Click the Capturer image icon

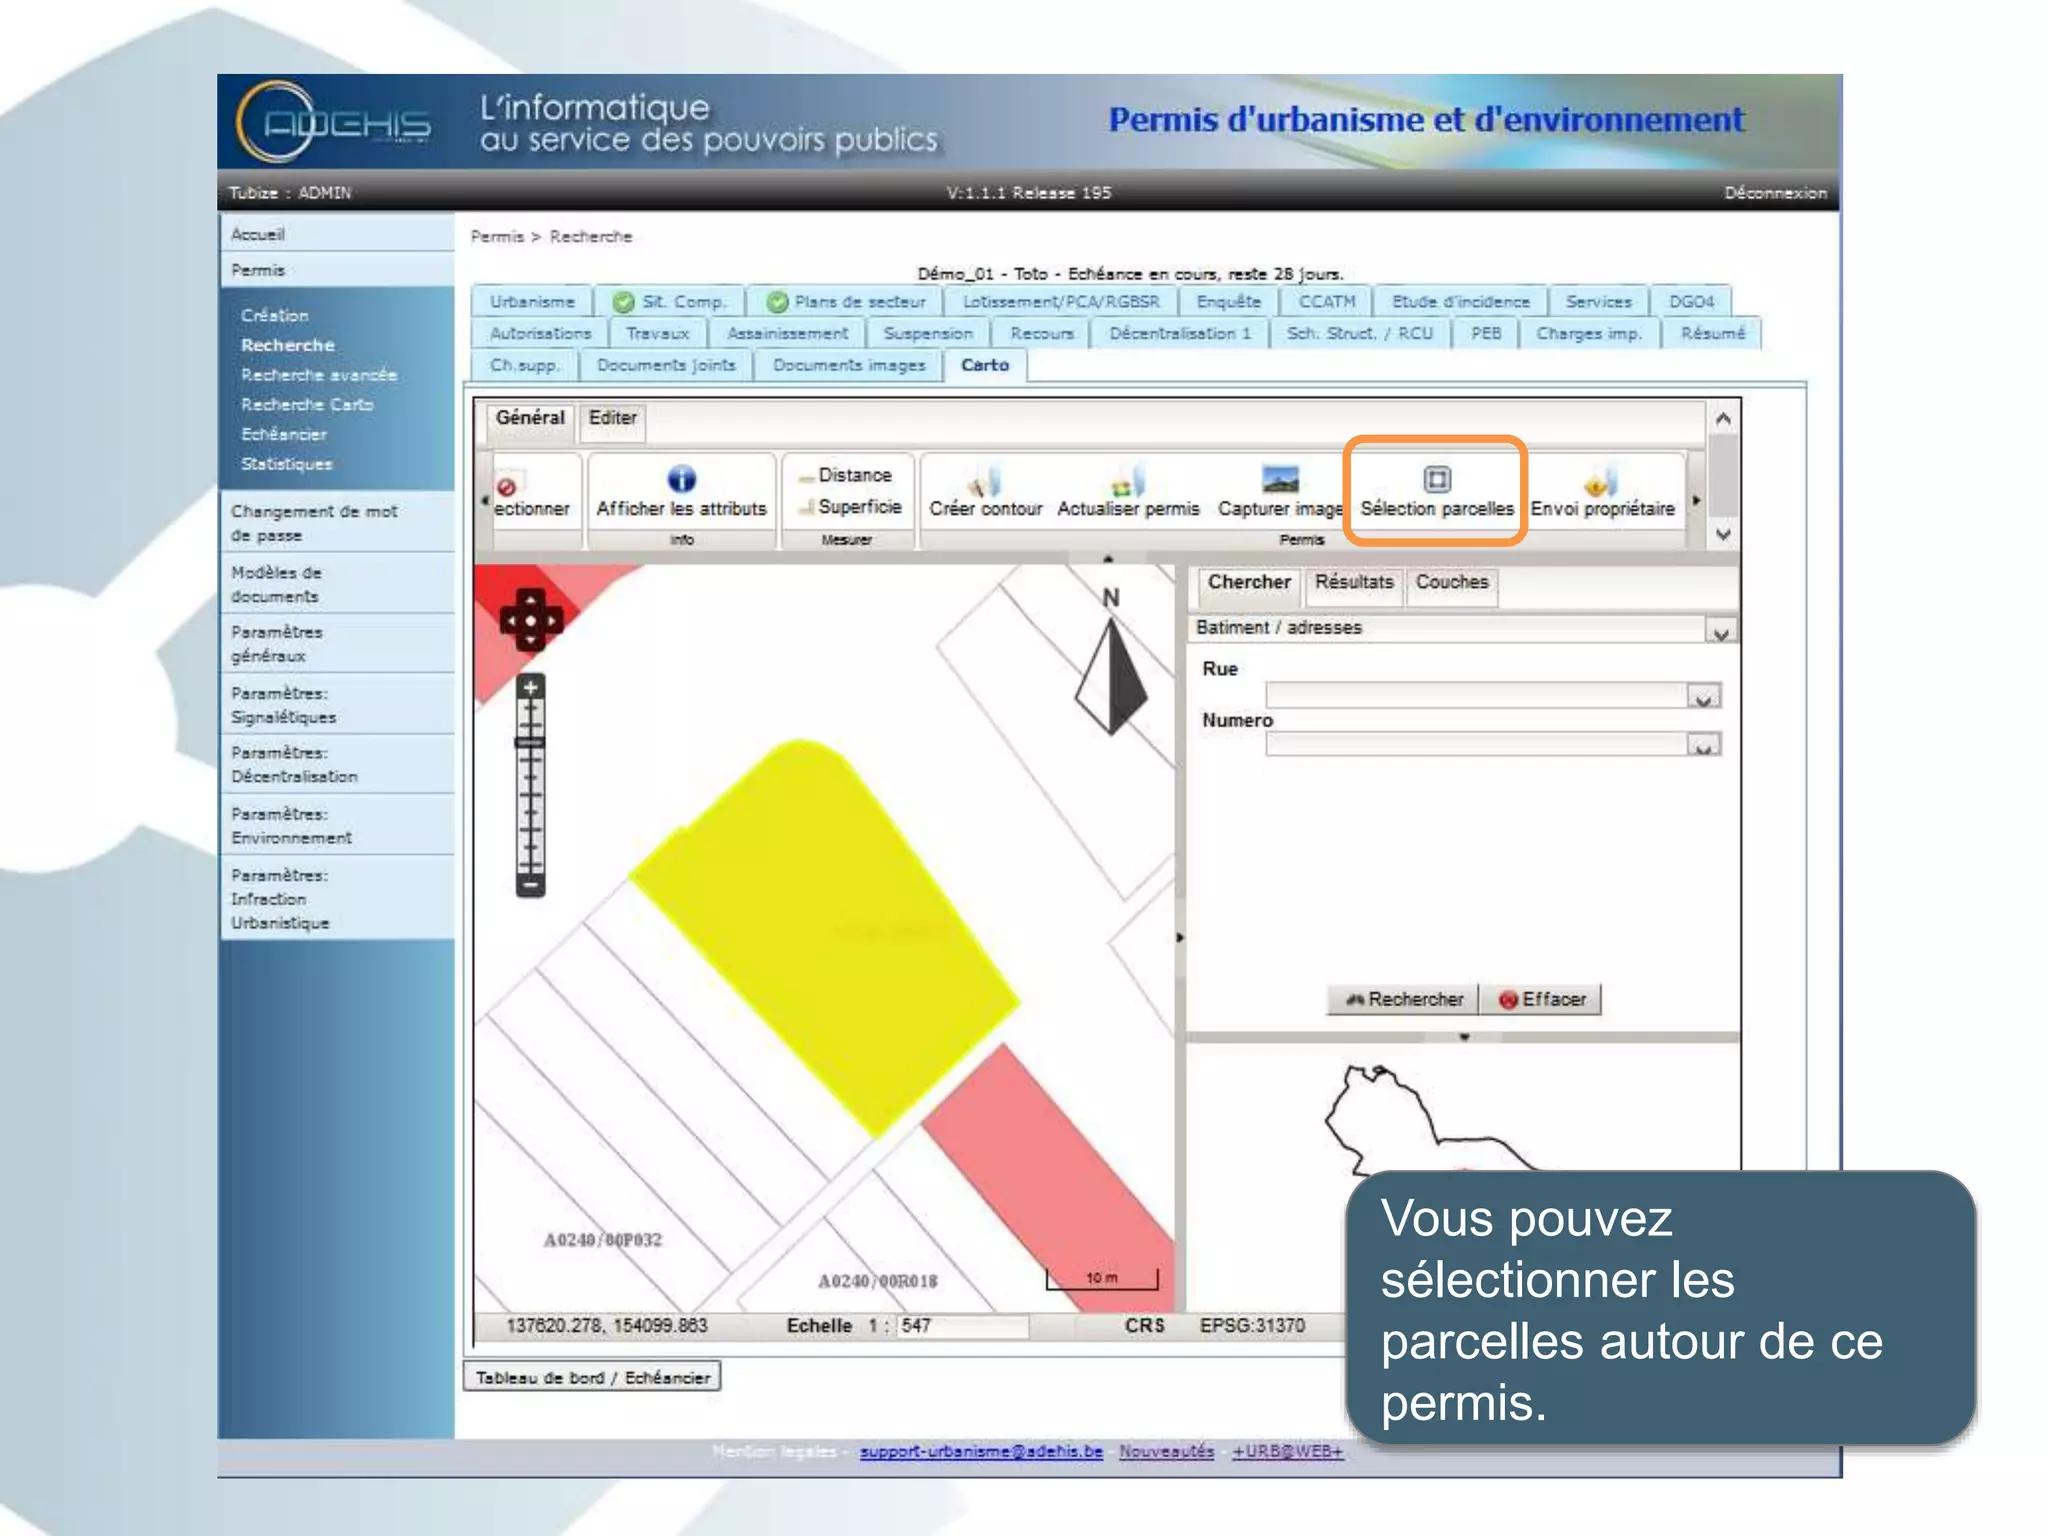[x=1280, y=480]
